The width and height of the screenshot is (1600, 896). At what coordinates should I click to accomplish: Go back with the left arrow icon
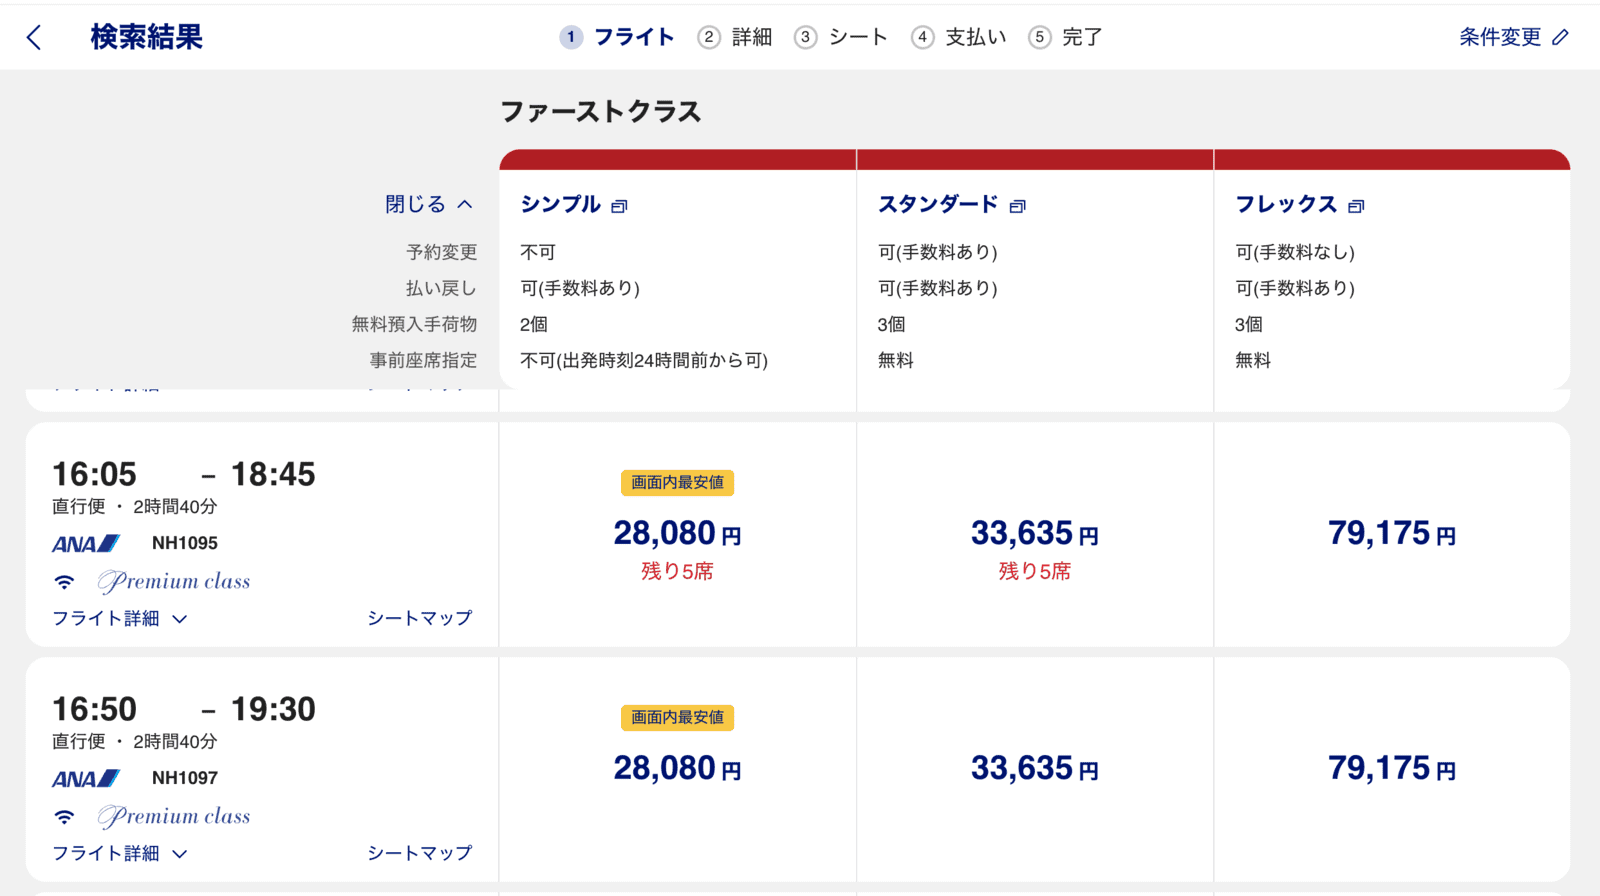click(x=34, y=38)
